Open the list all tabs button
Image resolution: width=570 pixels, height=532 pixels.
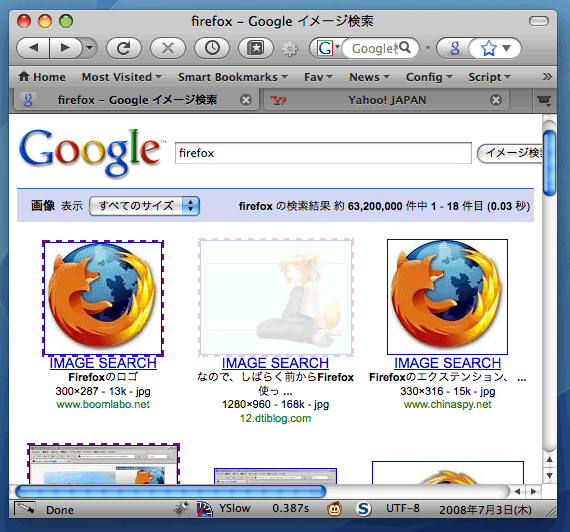(x=544, y=100)
